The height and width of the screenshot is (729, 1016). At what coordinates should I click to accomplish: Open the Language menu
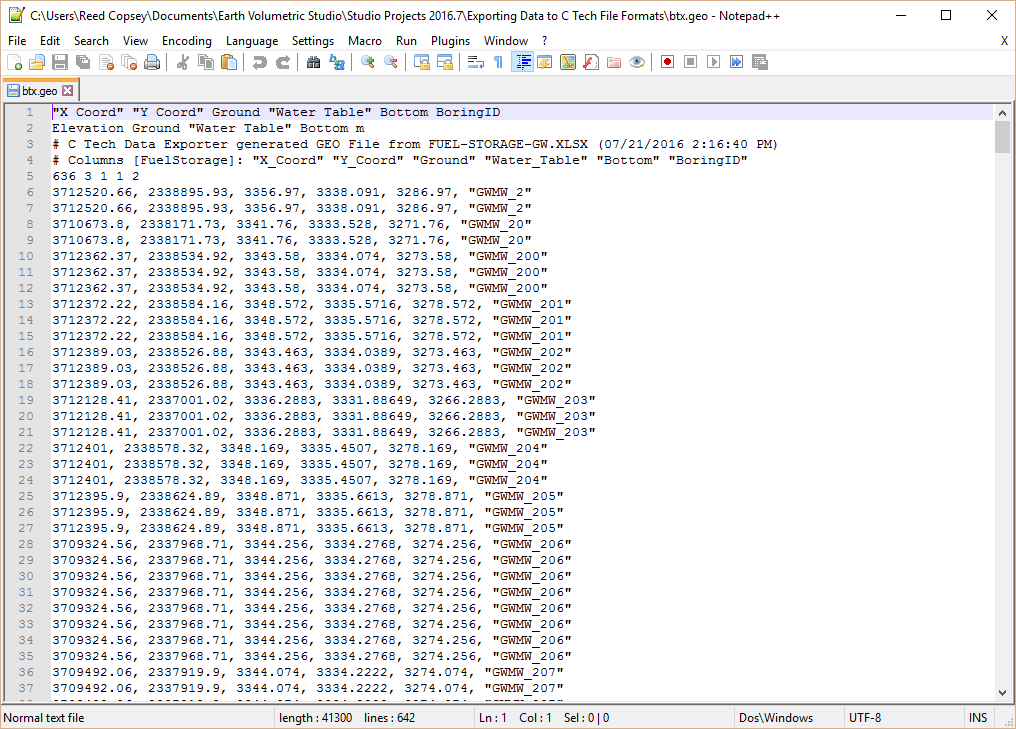point(252,41)
